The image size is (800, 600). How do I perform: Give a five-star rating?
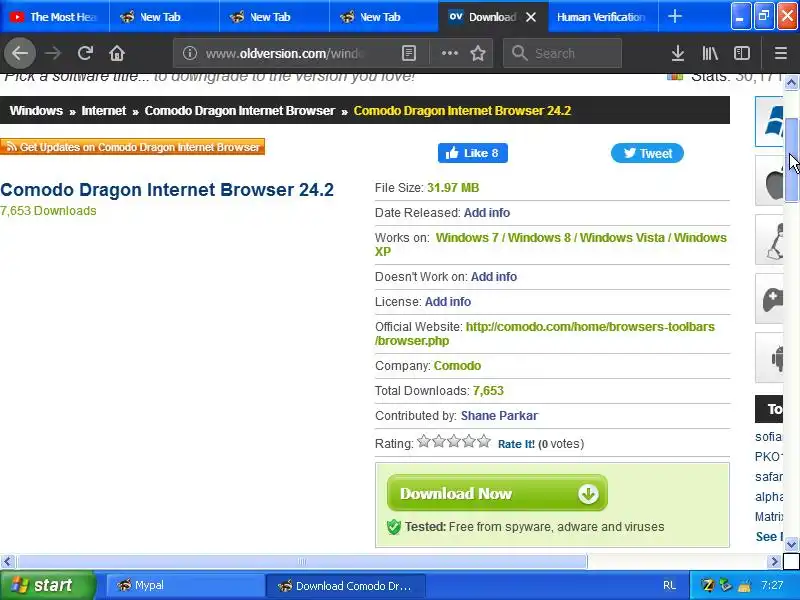pyautogui.click(x=484, y=441)
